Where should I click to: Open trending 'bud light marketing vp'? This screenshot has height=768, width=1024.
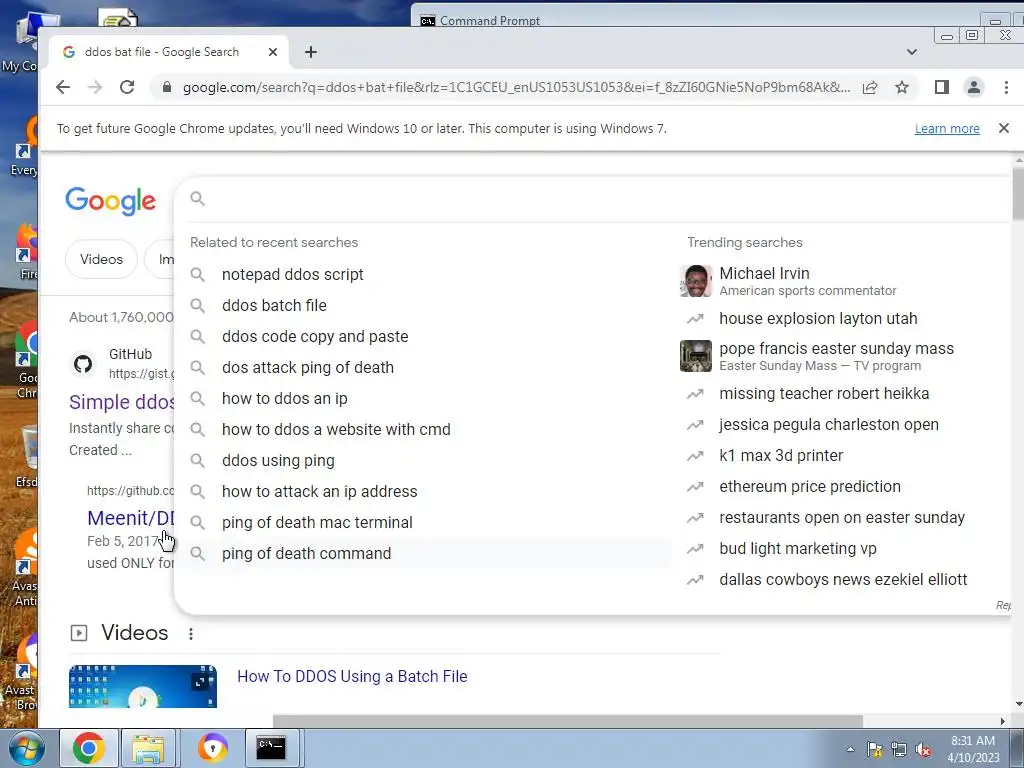coord(797,549)
